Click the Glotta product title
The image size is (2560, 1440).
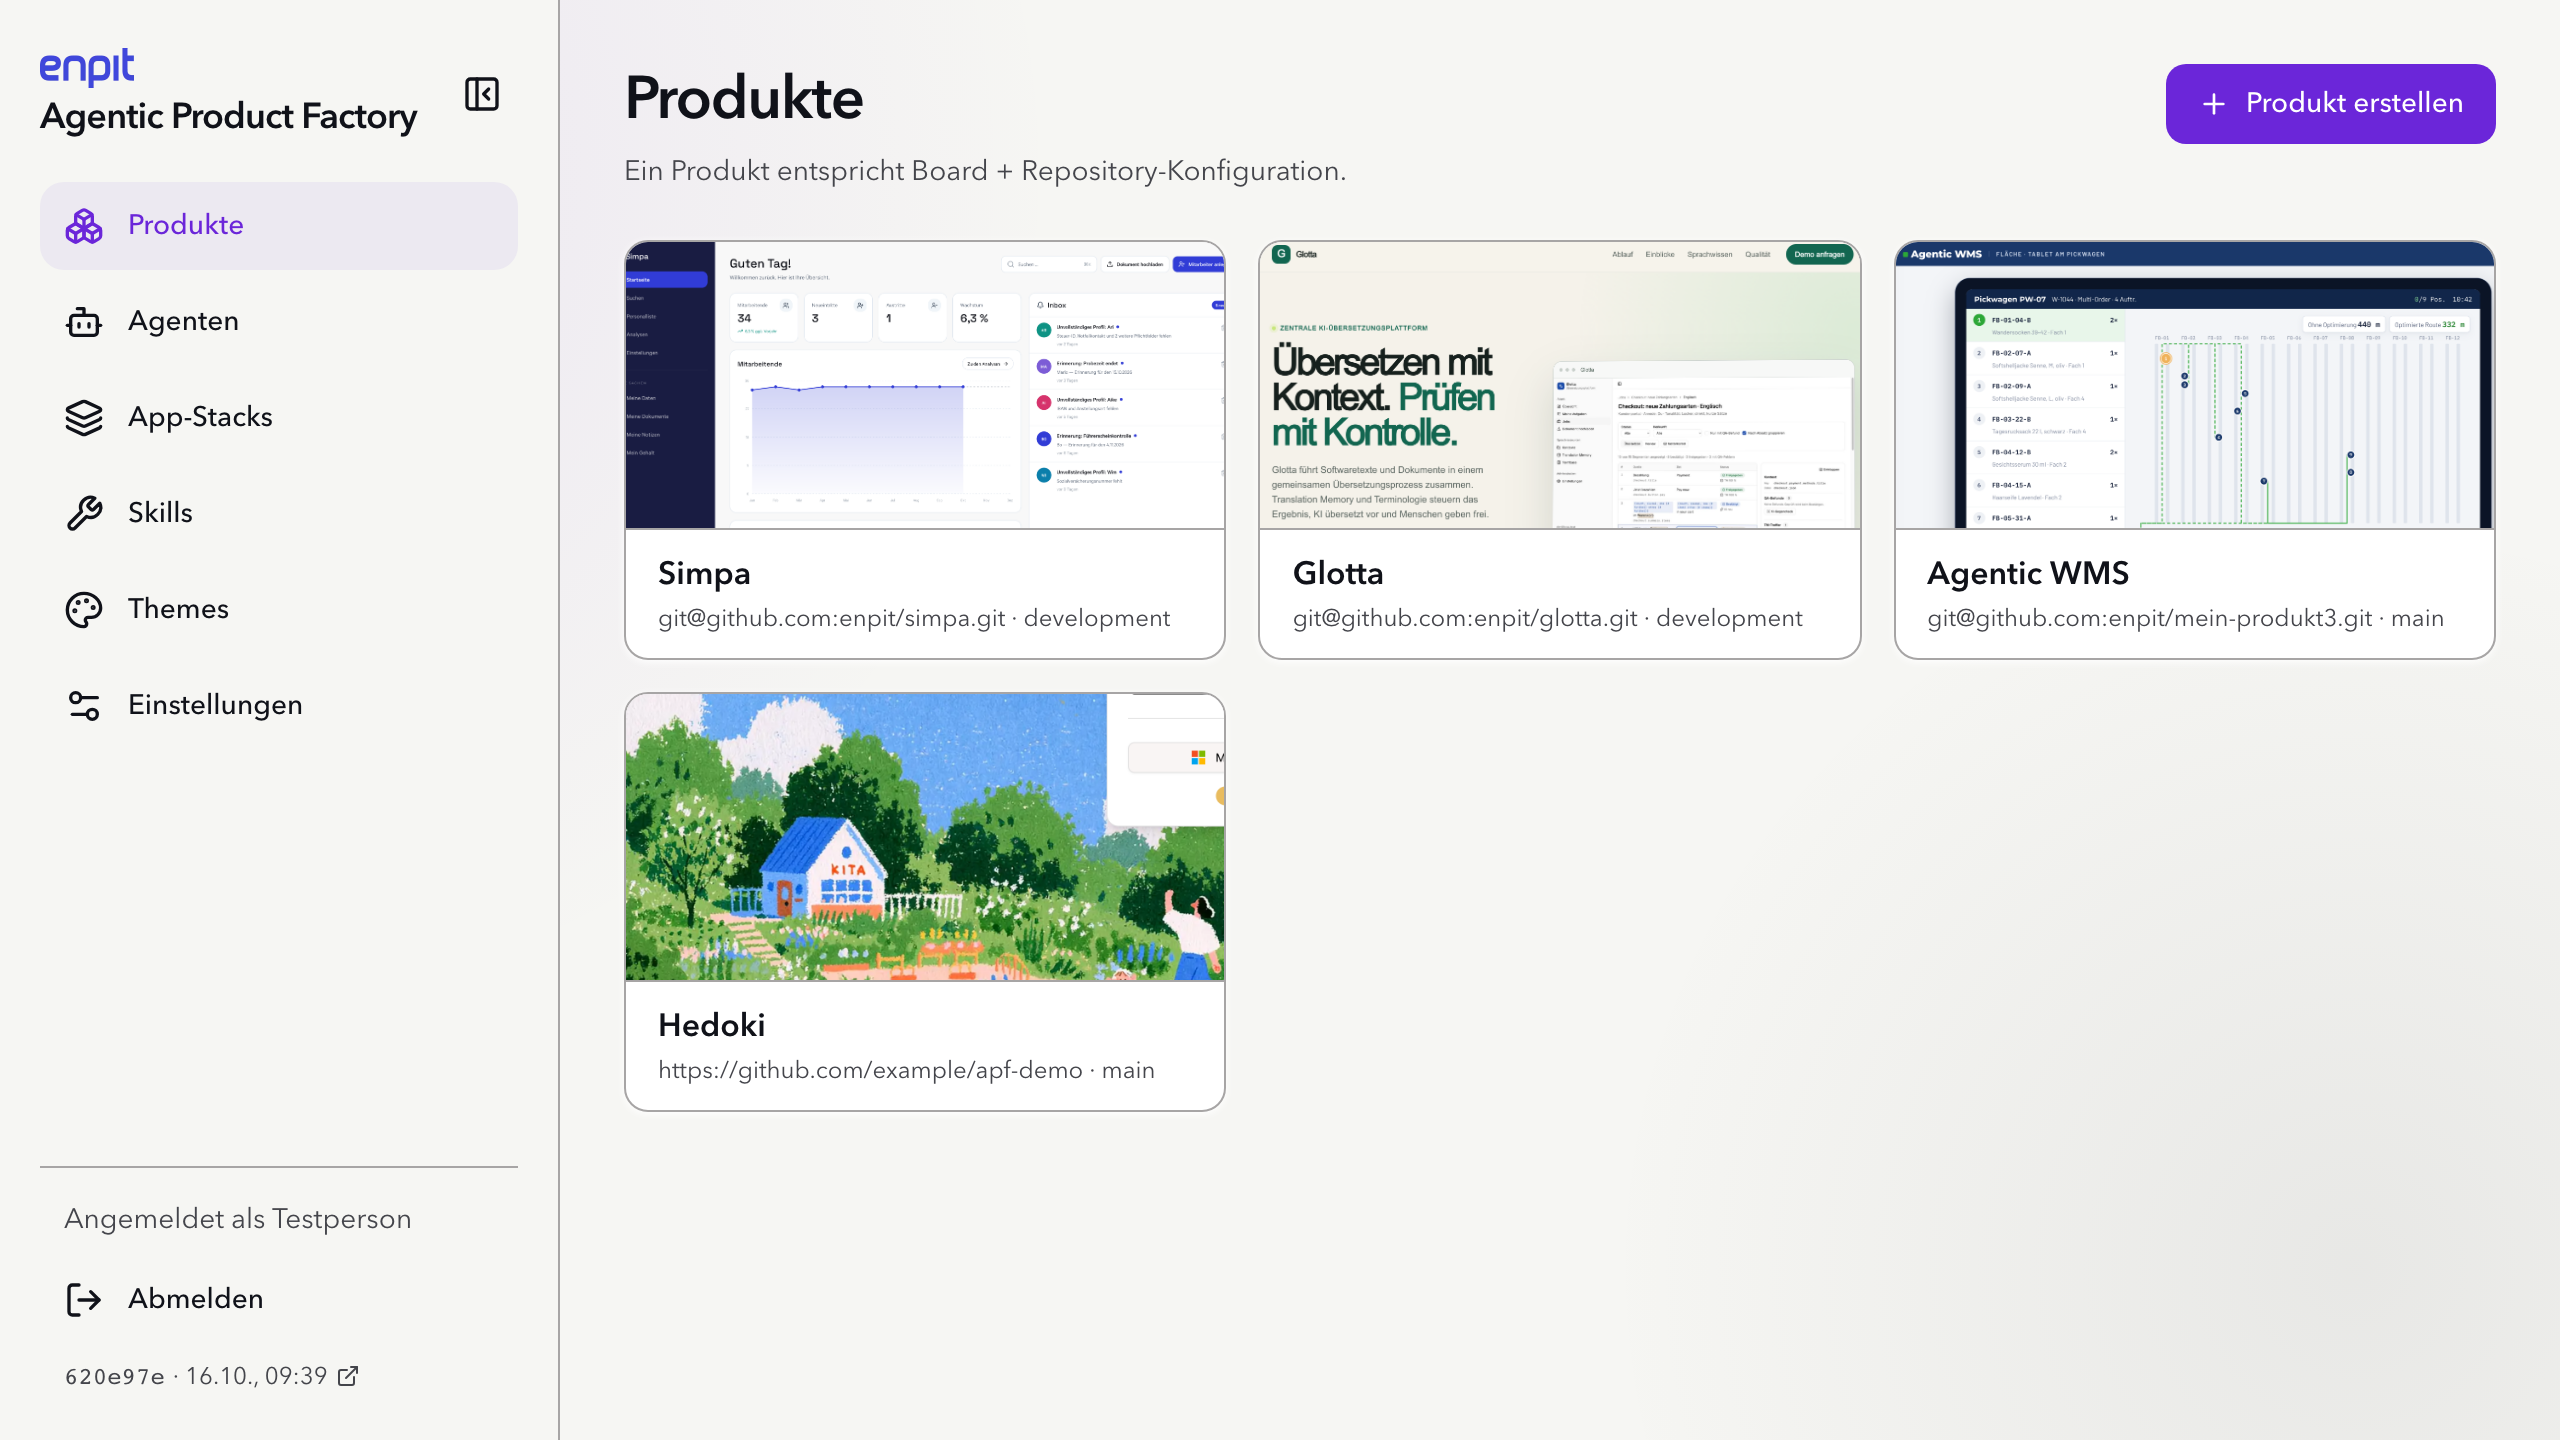pos(1338,574)
